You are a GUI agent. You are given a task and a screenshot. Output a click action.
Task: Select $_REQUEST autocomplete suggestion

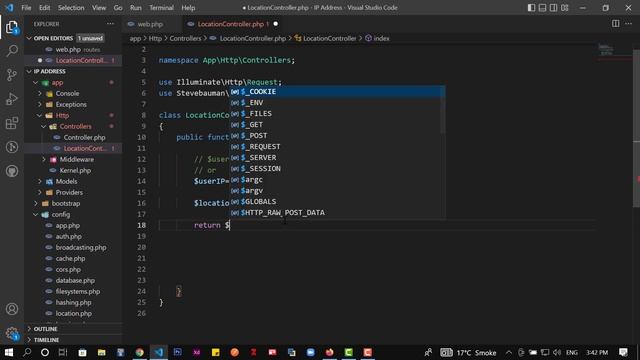pos(337,147)
